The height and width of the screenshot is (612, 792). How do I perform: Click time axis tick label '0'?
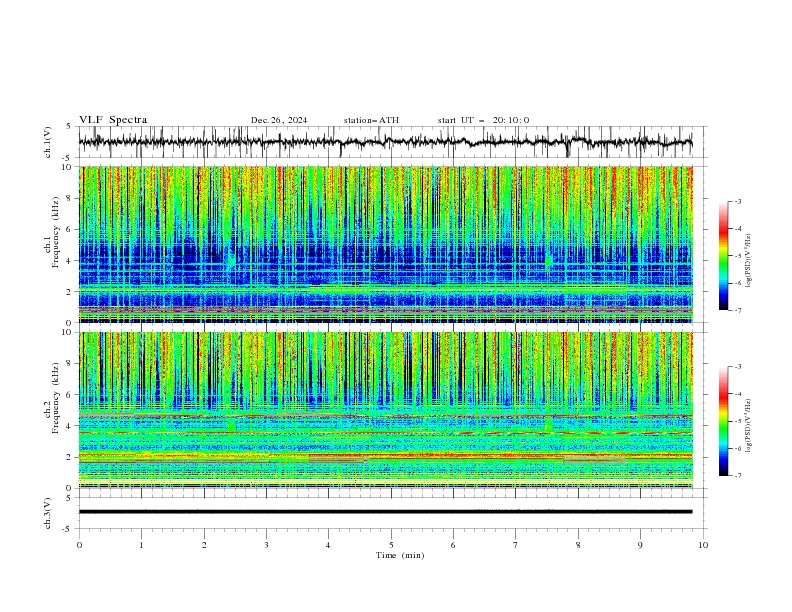click(79, 545)
